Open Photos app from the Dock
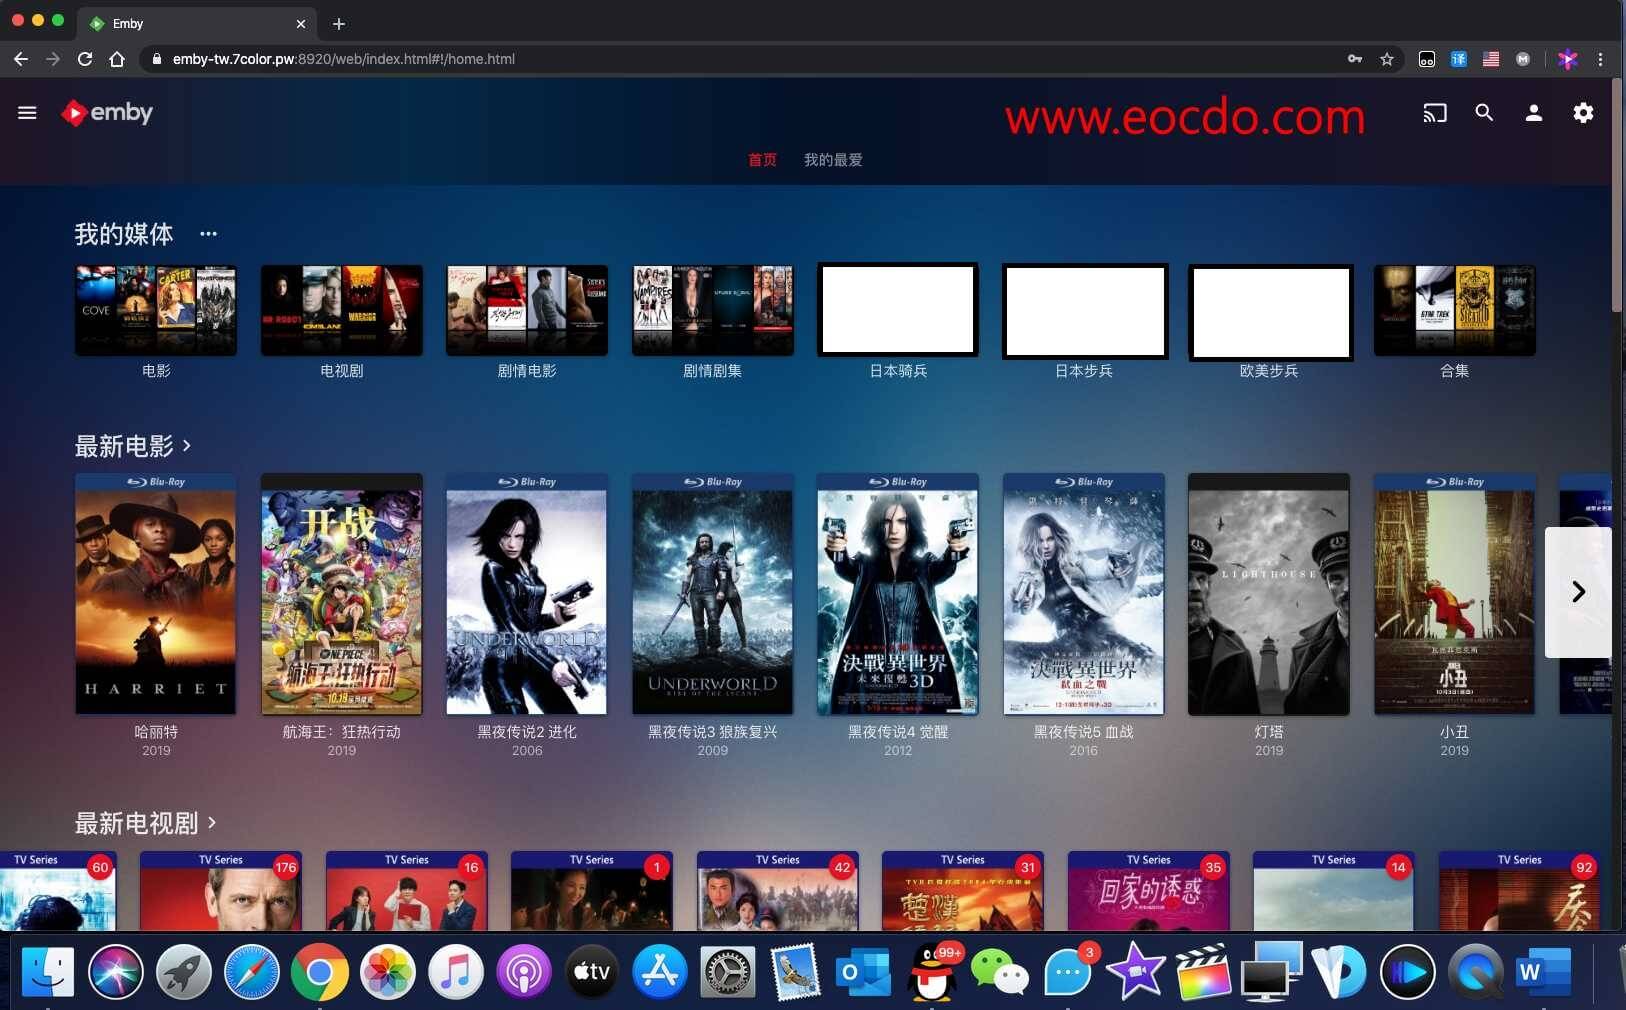 (388, 971)
